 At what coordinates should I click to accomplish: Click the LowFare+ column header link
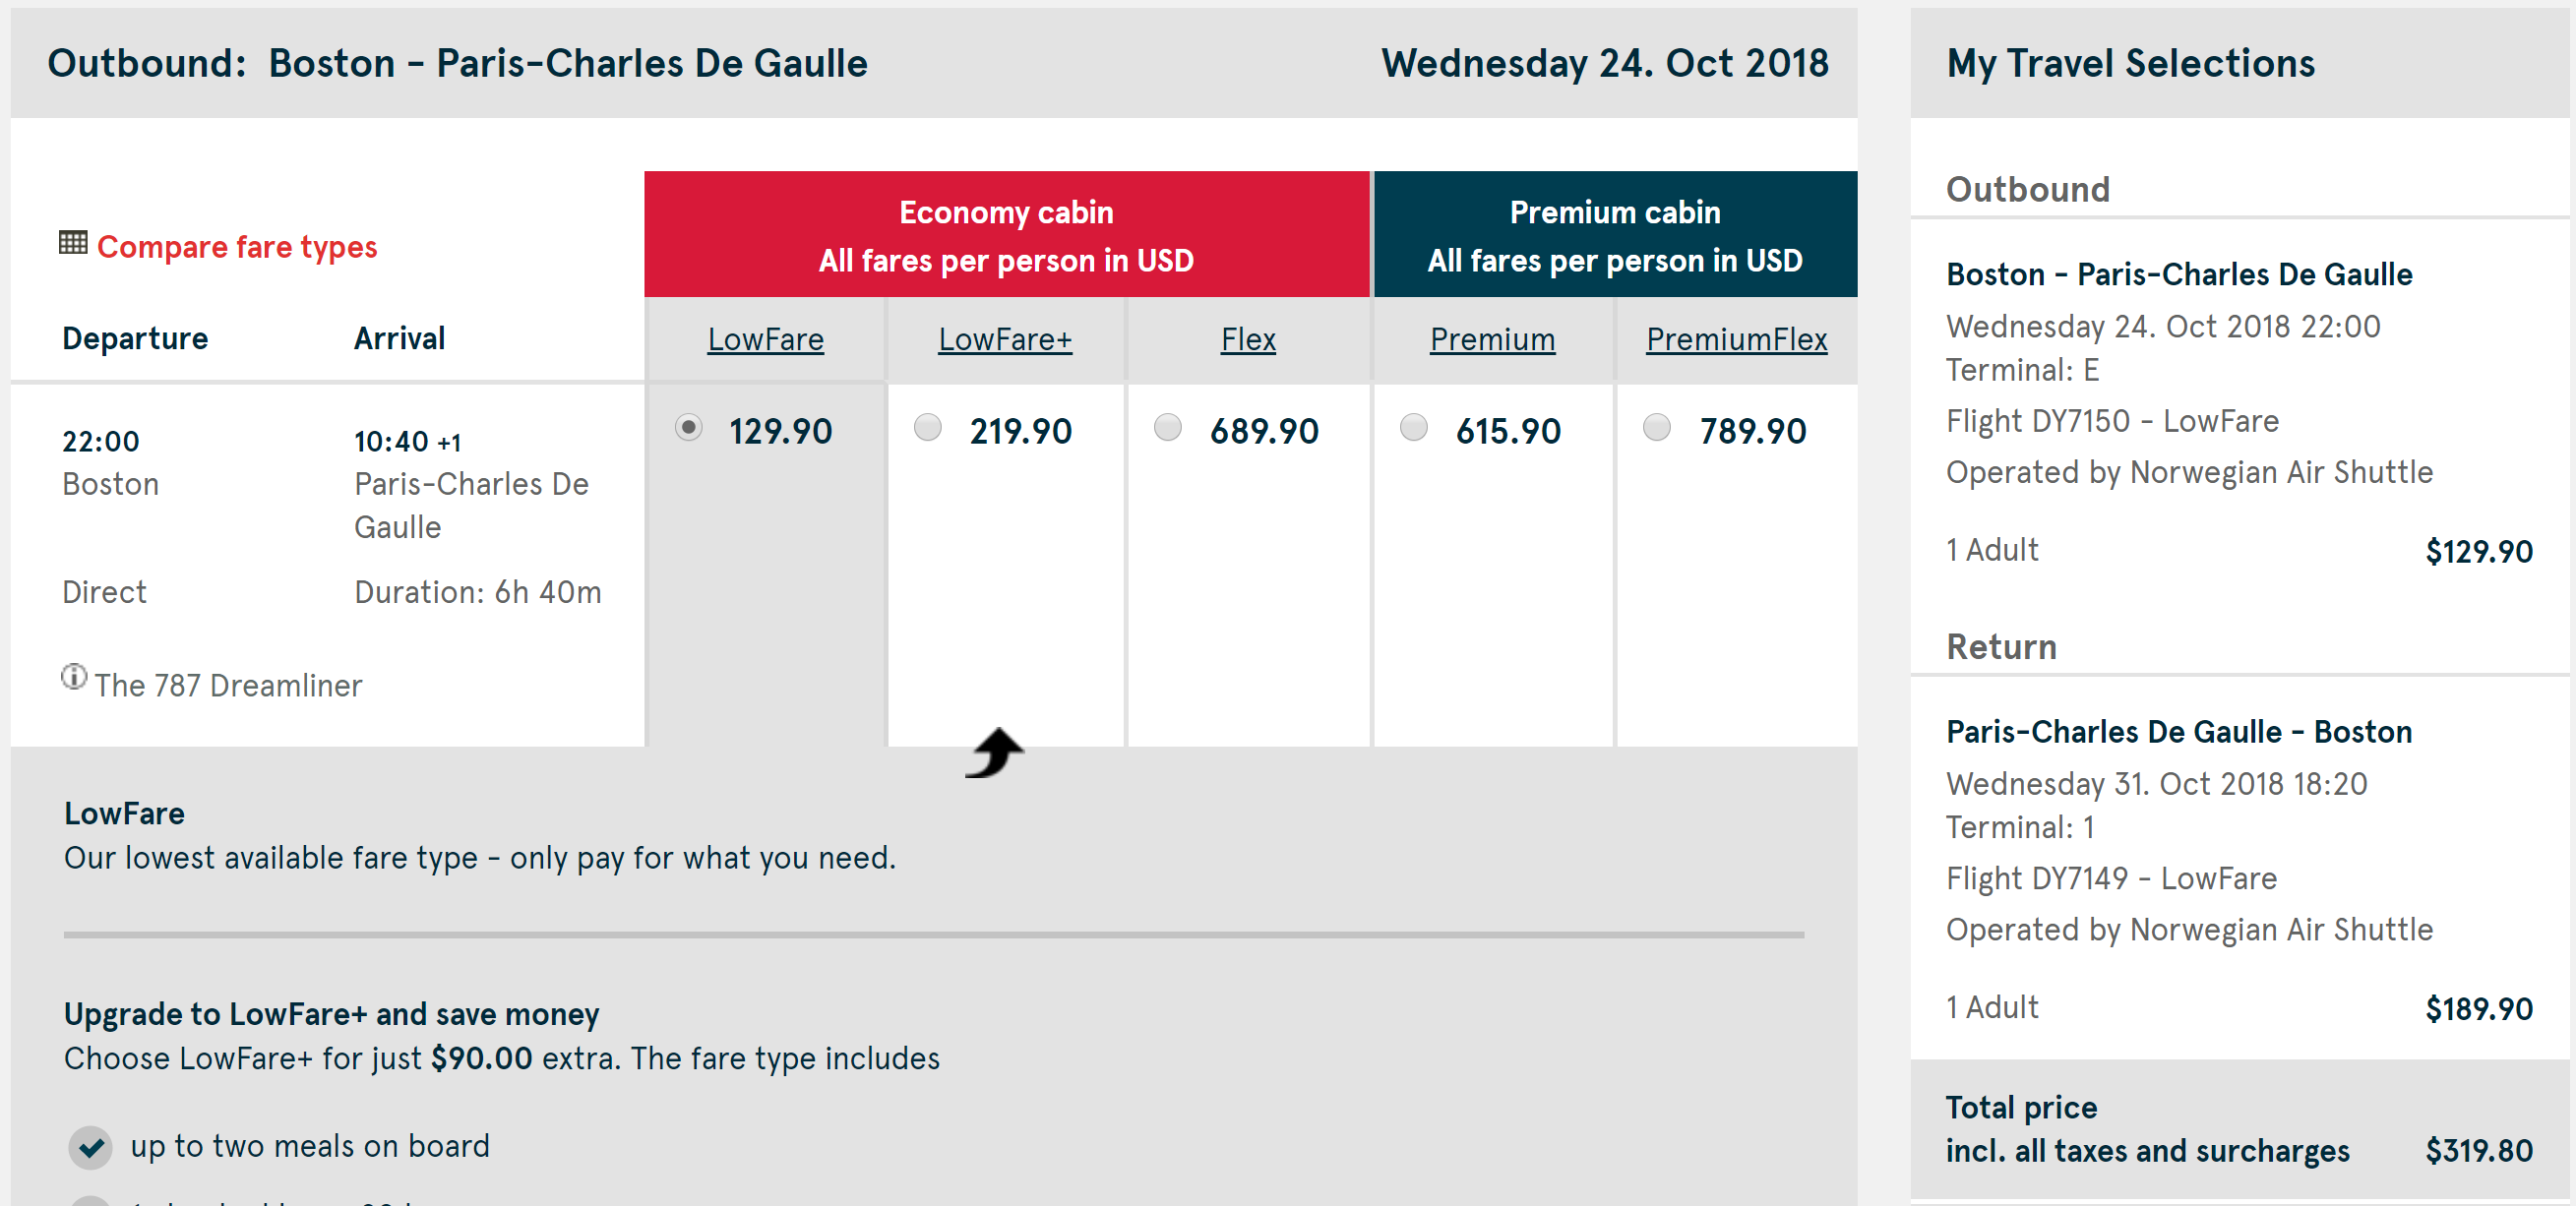pyautogui.click(x=1004, y=340)
